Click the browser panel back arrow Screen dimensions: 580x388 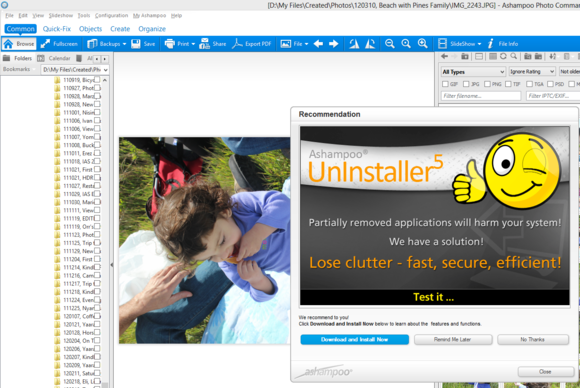(x=445, y=56)
